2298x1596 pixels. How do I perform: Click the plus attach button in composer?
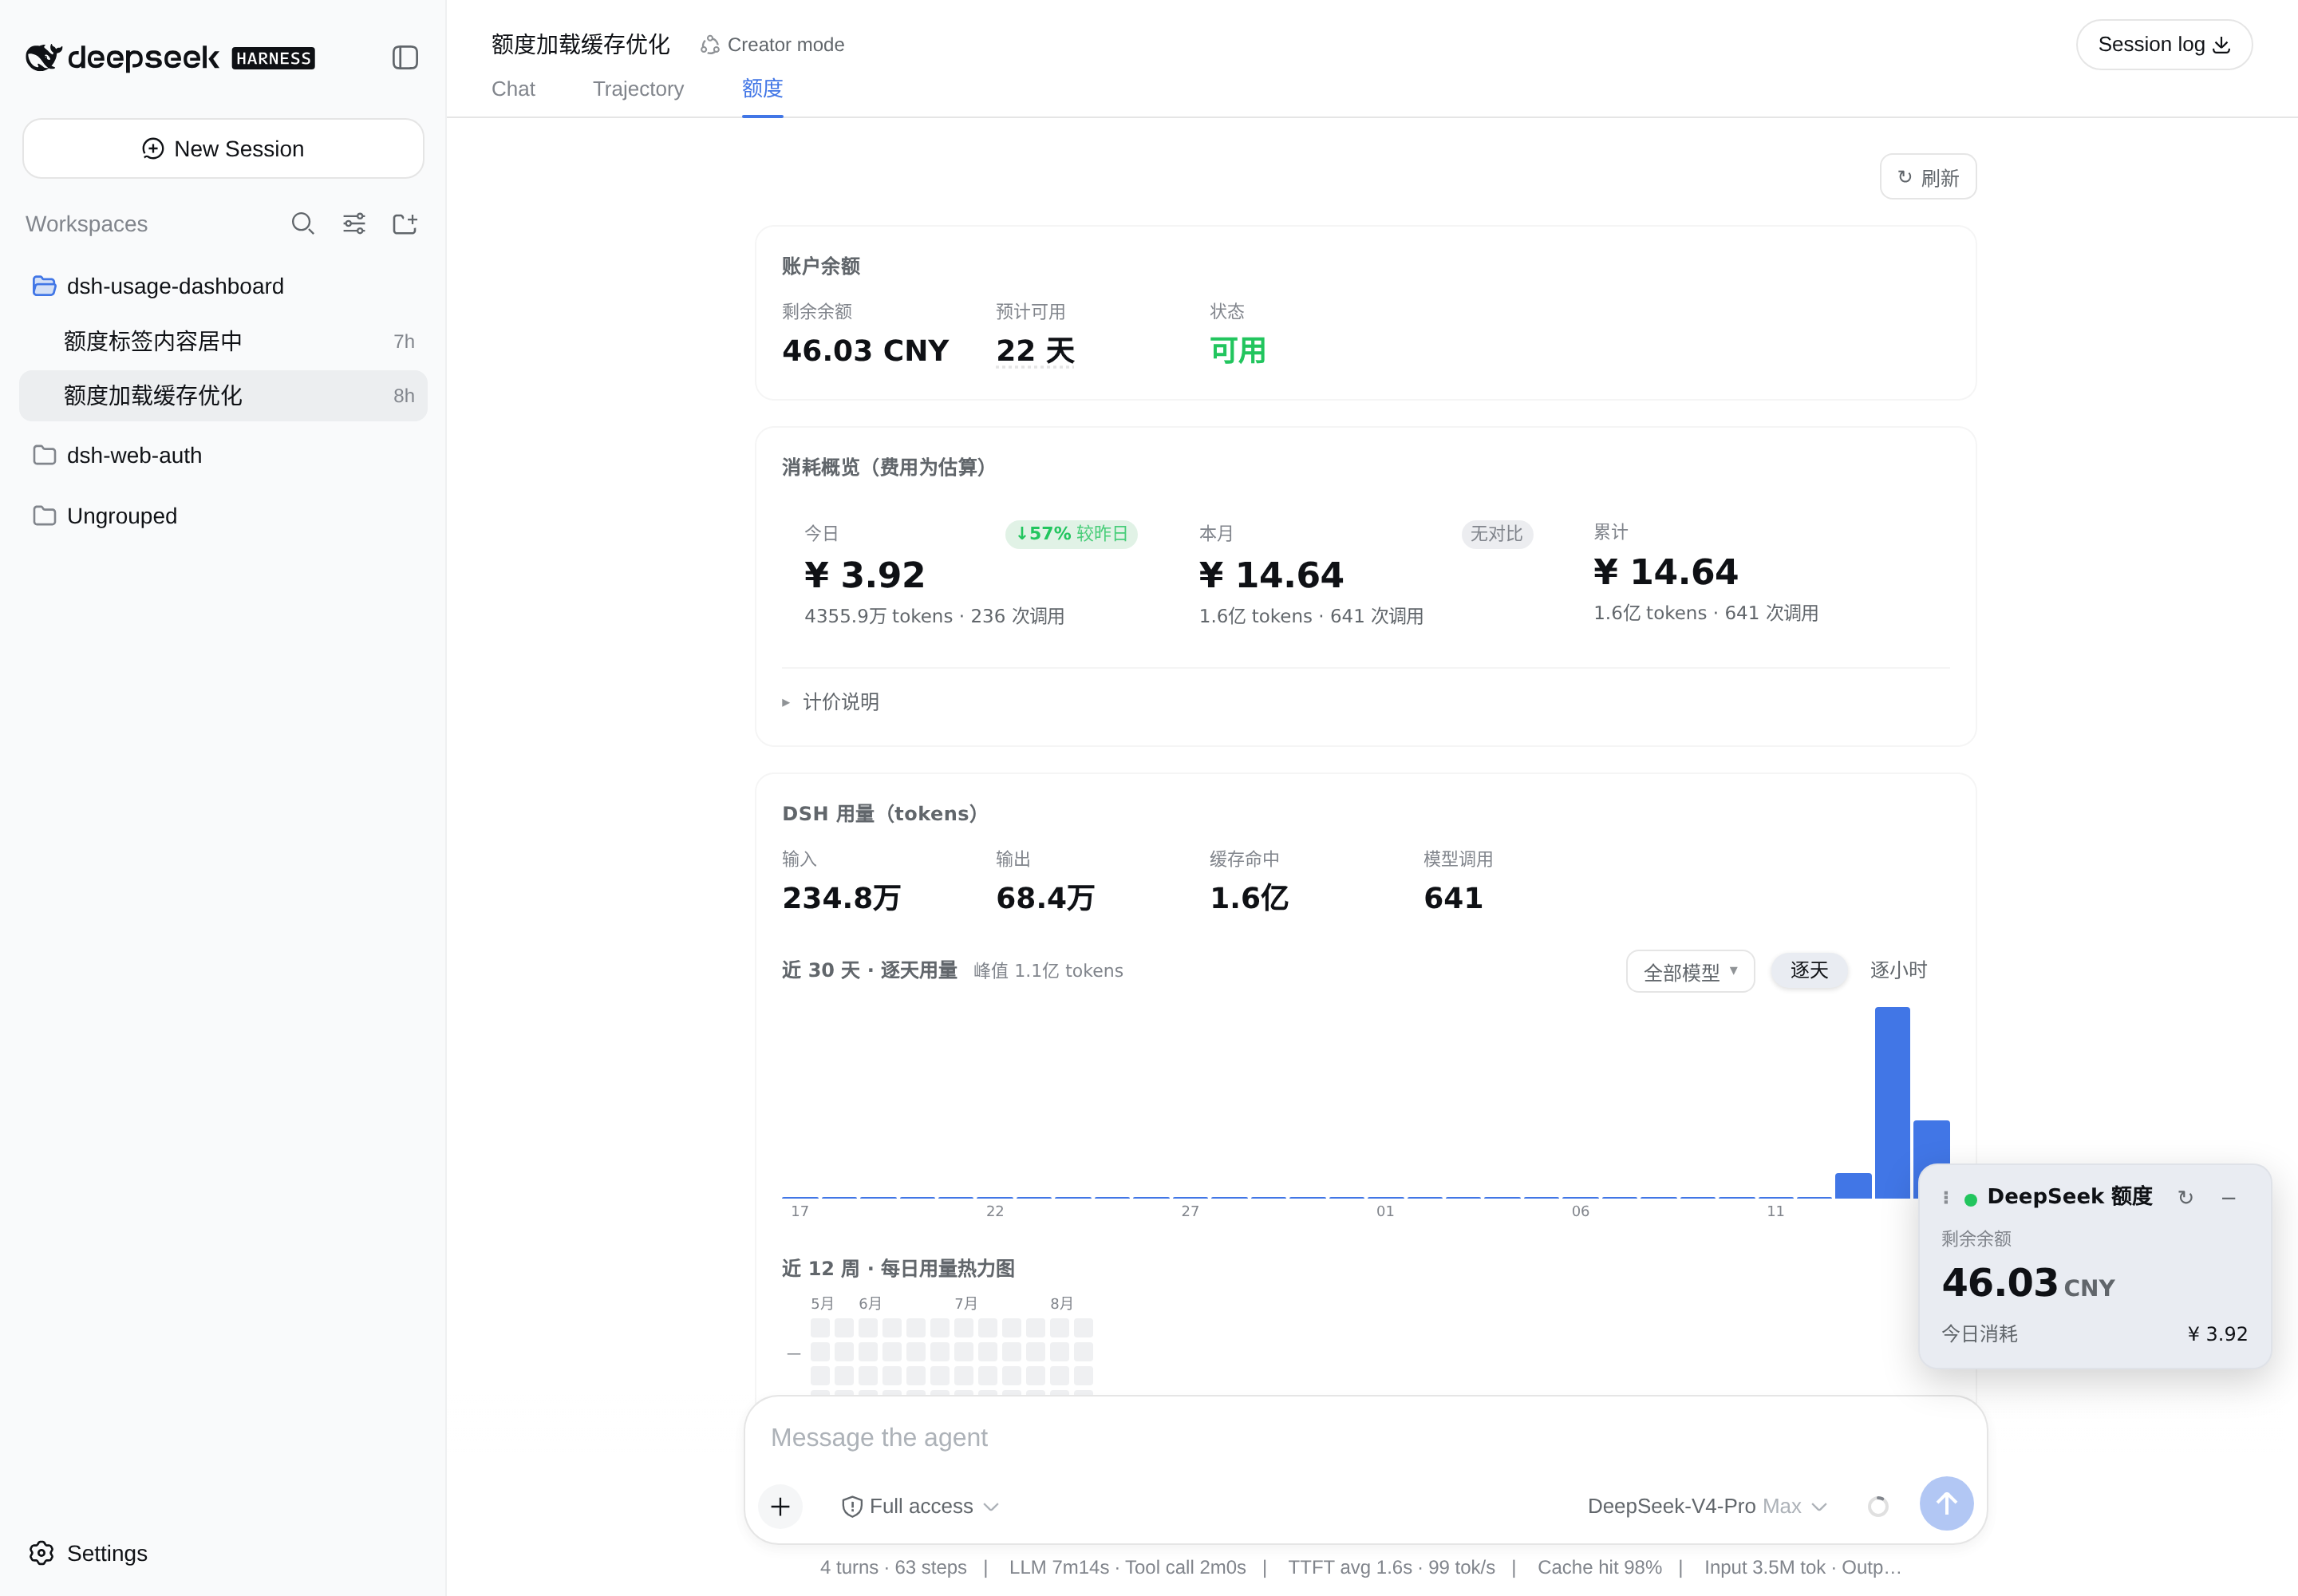click(x=781, y=1507)
